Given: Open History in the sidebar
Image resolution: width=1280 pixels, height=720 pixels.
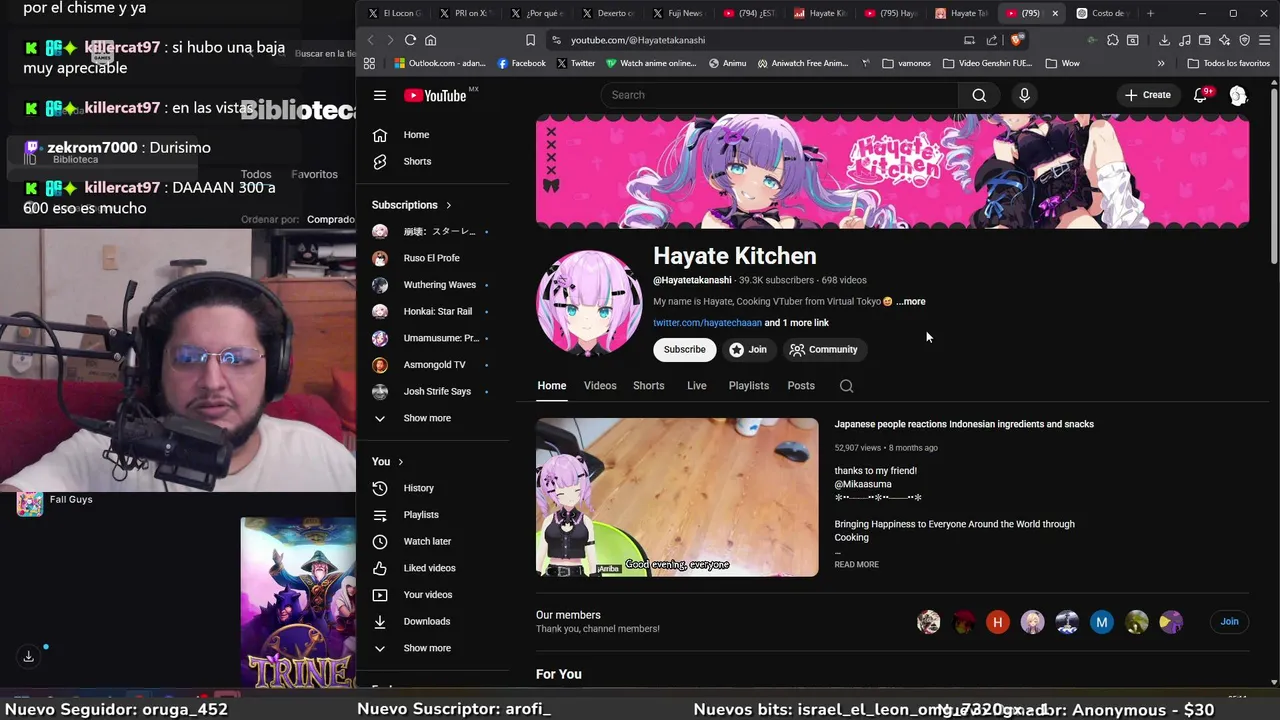Looking at the screenshot, I should click(x=418, y=488).
